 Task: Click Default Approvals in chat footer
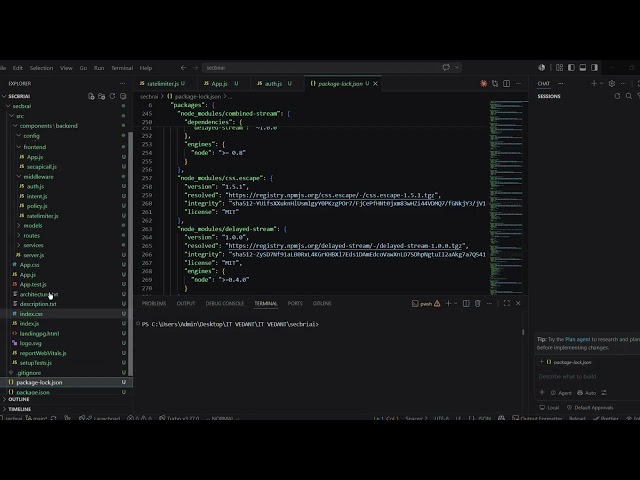tap(590, 407)
